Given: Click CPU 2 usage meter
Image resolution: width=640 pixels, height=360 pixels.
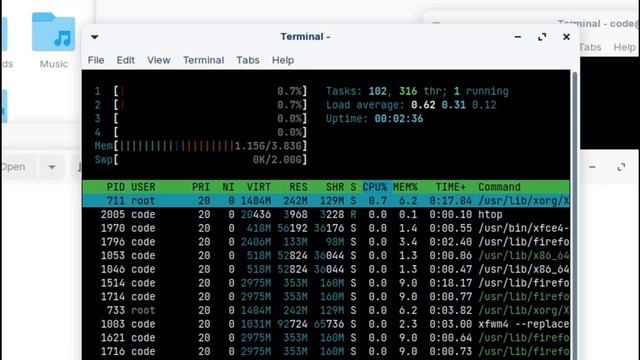Looking at the screenshot, I should 200,105.
